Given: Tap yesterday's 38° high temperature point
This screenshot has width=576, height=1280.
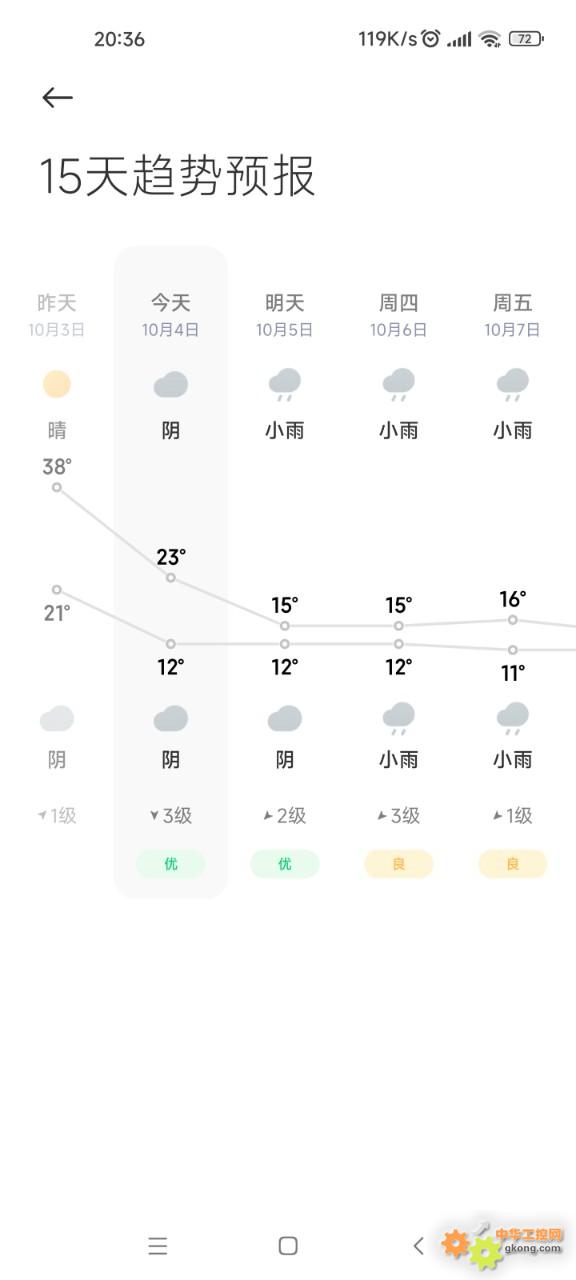Looking at the screenshot, I should coord(57,487).
